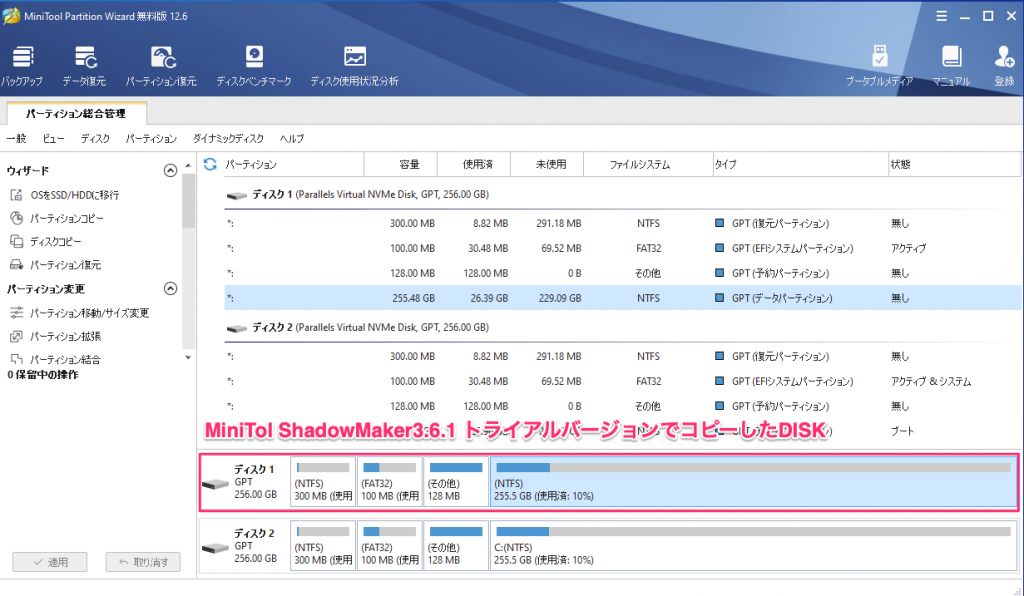
Task: Select the C:(NTFS) 255.5 GB block
Action: coord(754,546)
